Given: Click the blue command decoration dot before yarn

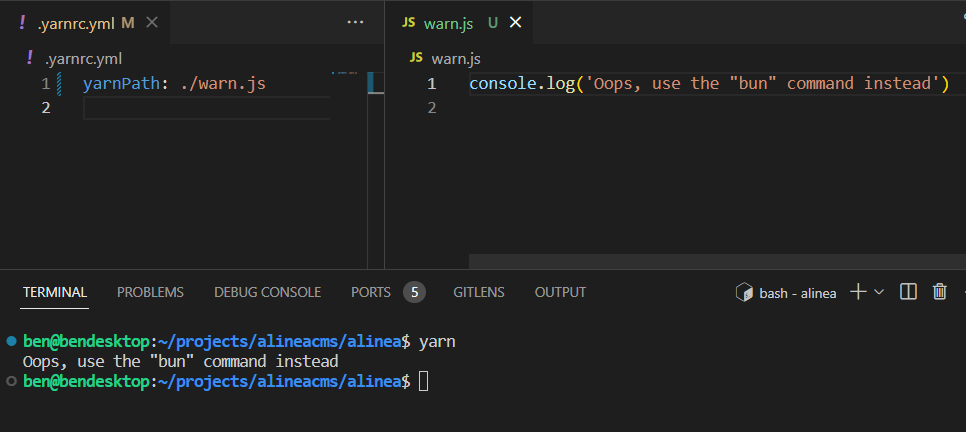Looking at the screenshot, I should 10,340.
